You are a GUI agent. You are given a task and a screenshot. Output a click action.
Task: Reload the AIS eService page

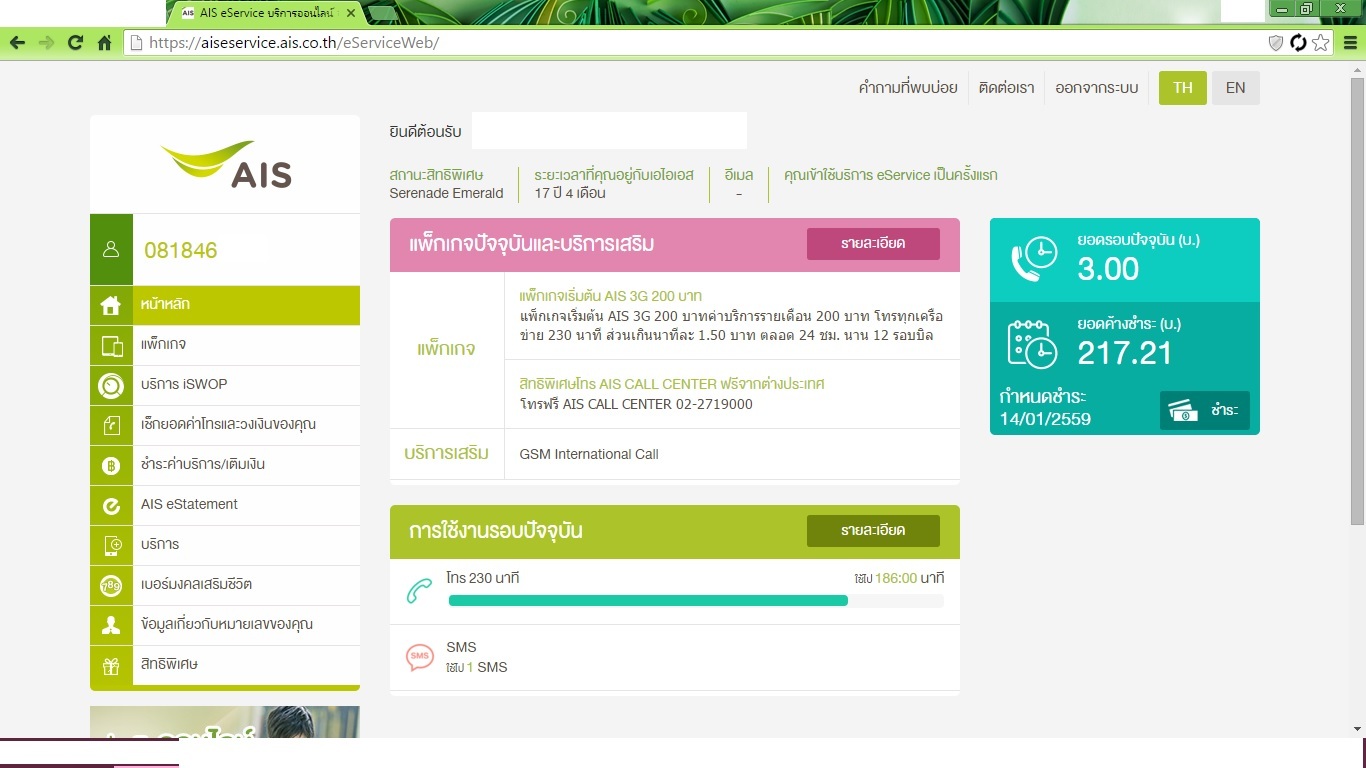tap(75, 43)
